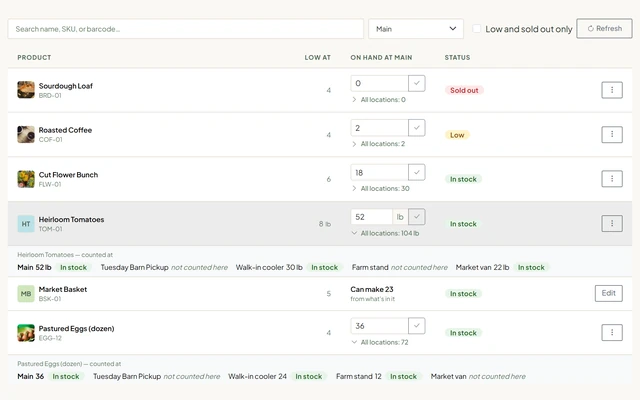Click the Sold out status badge

[x=464, y=90]
